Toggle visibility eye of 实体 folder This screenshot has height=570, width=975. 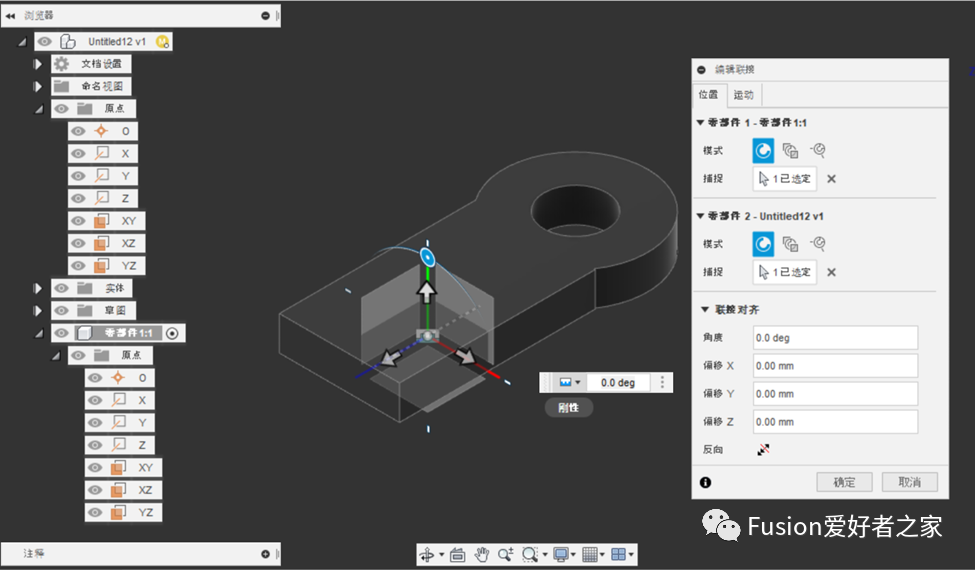(61, 288)
